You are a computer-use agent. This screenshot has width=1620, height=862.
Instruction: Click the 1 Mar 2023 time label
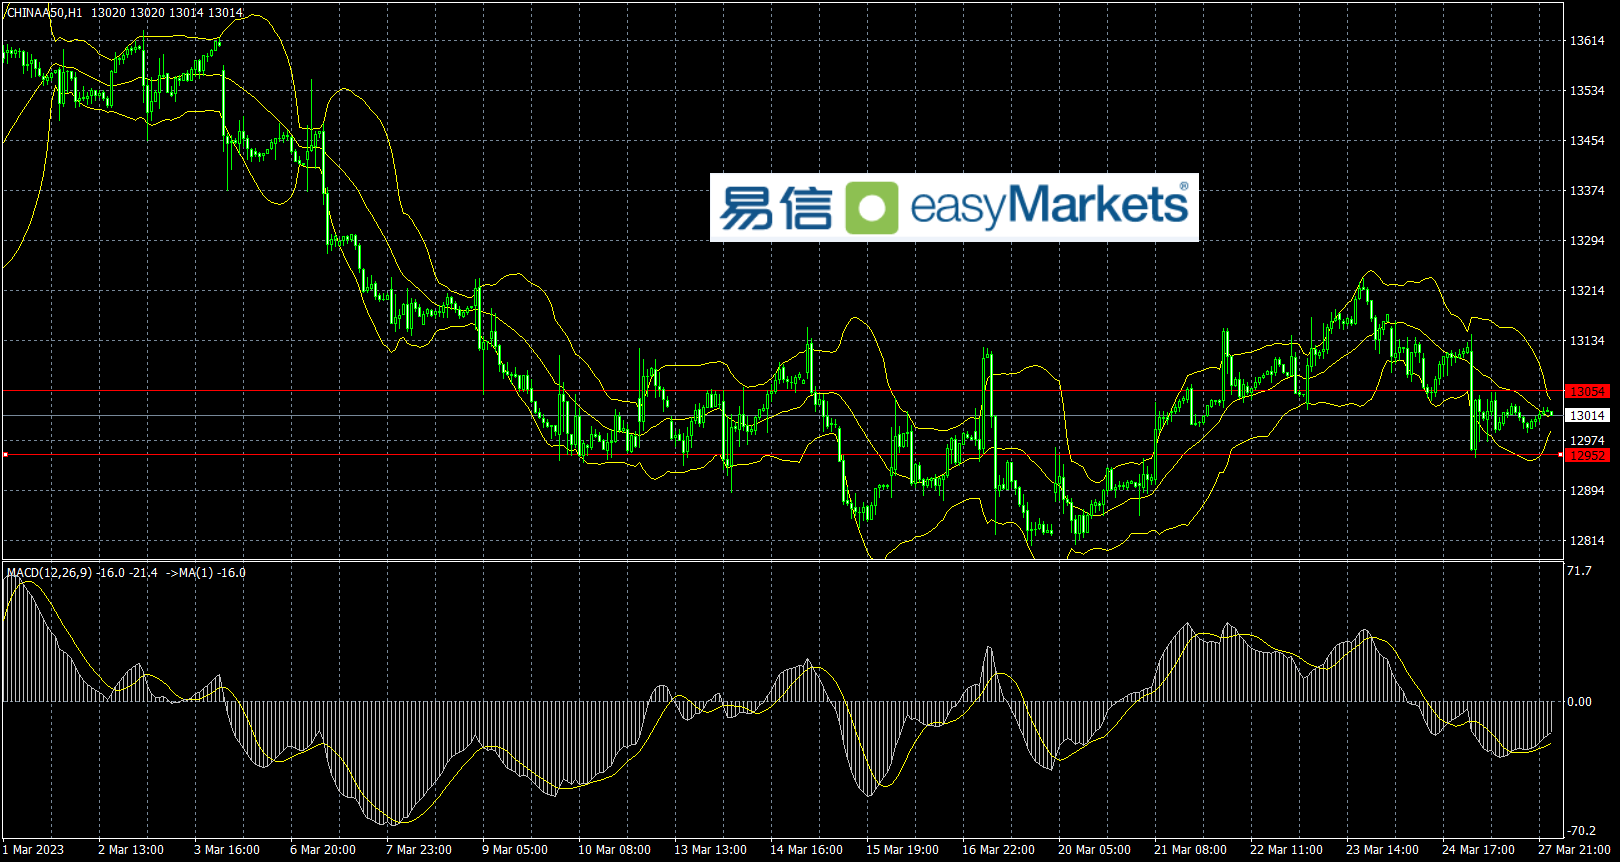click(33, 850)
